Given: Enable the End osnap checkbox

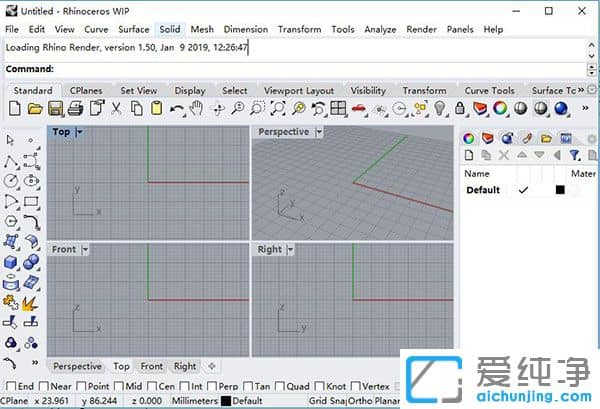Looking at the screenshot, I should pos(11,386).
